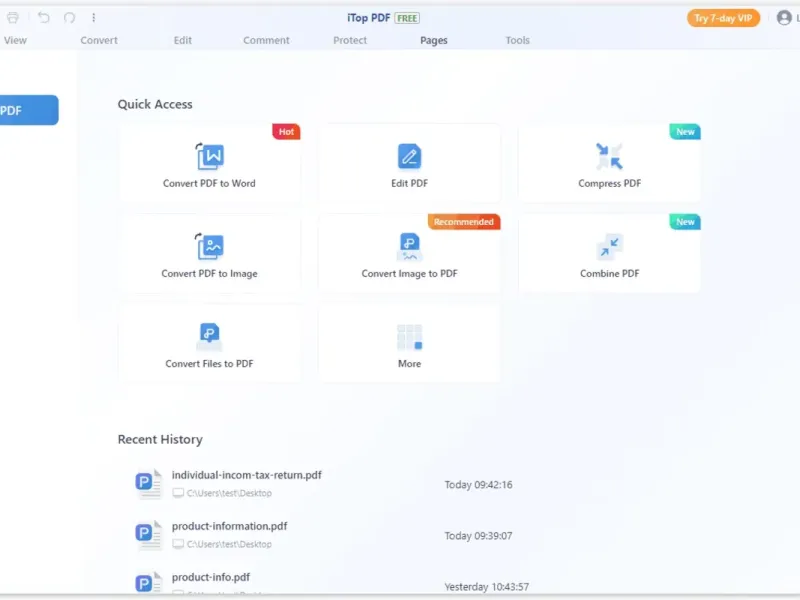This screenshot has height=600, width=800.
Task: Open product-info.pdf from recent history
Action: click(211, 577)
